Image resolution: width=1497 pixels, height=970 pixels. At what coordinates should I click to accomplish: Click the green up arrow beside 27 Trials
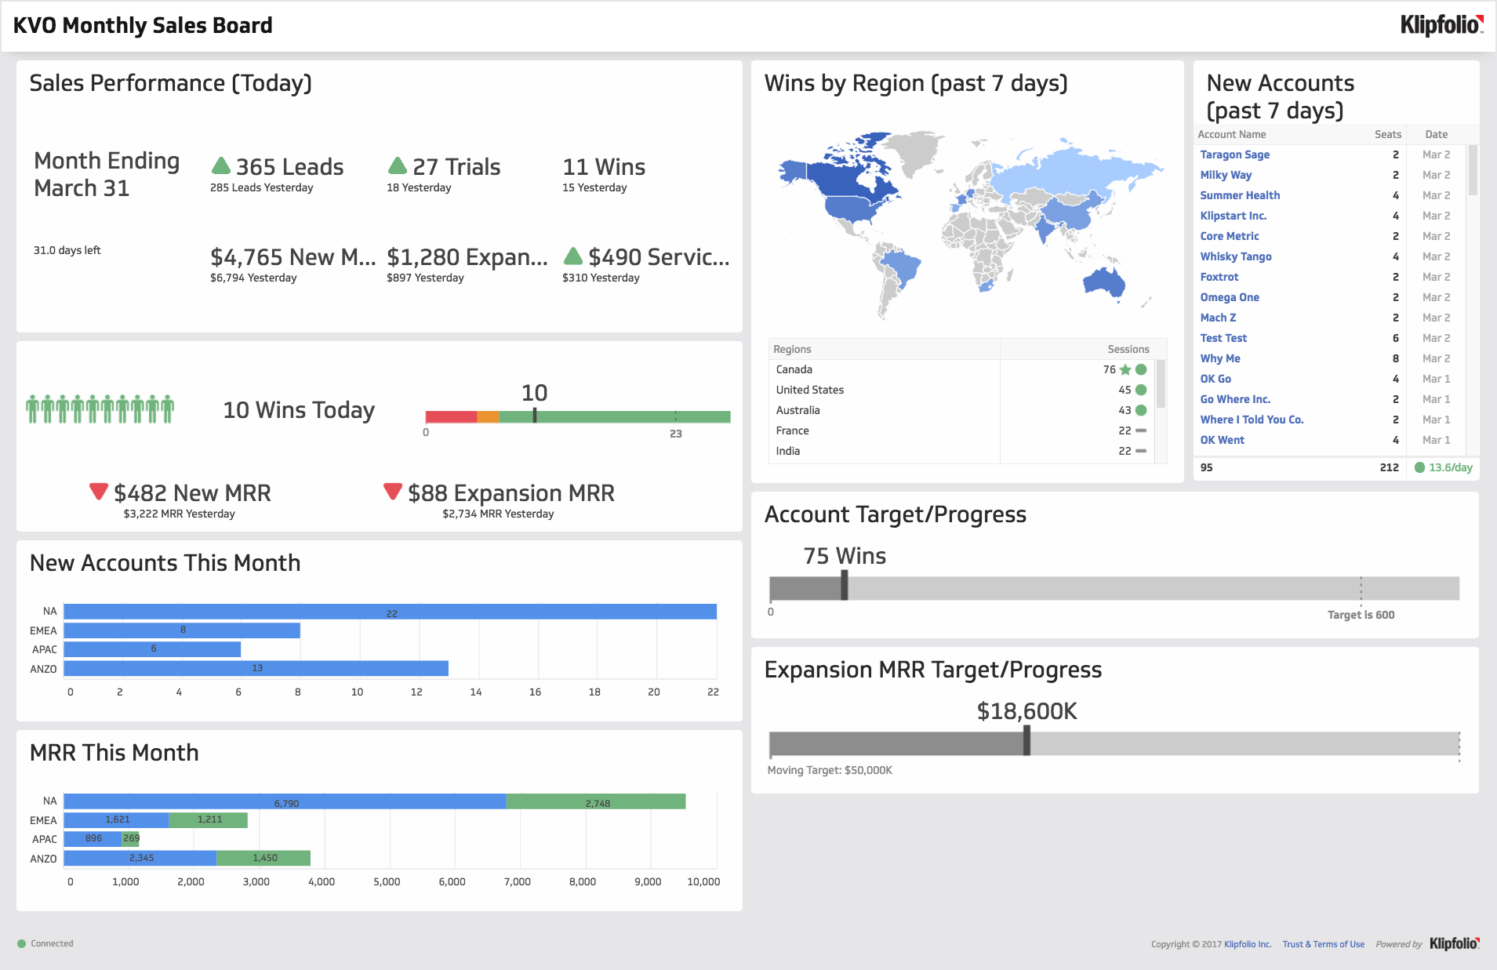click(398, 164)
